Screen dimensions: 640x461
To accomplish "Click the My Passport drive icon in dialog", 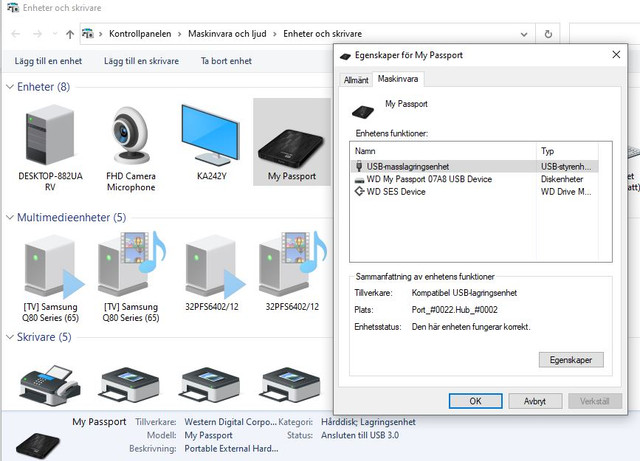I will (362, 111).
